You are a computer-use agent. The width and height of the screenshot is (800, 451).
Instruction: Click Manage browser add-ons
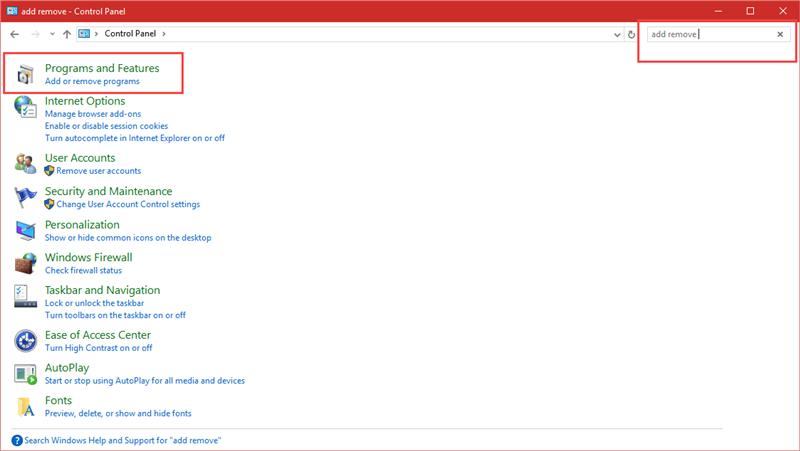(93, 114)
